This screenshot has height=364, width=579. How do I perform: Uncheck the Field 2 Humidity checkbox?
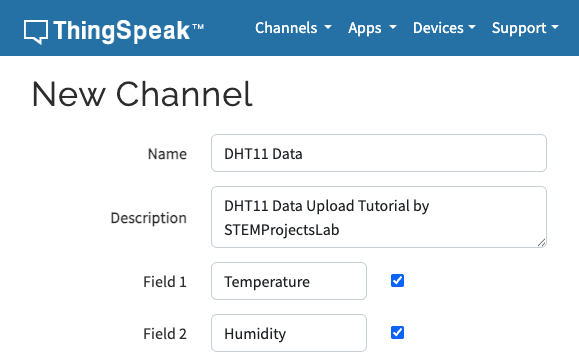click(397, 333)
